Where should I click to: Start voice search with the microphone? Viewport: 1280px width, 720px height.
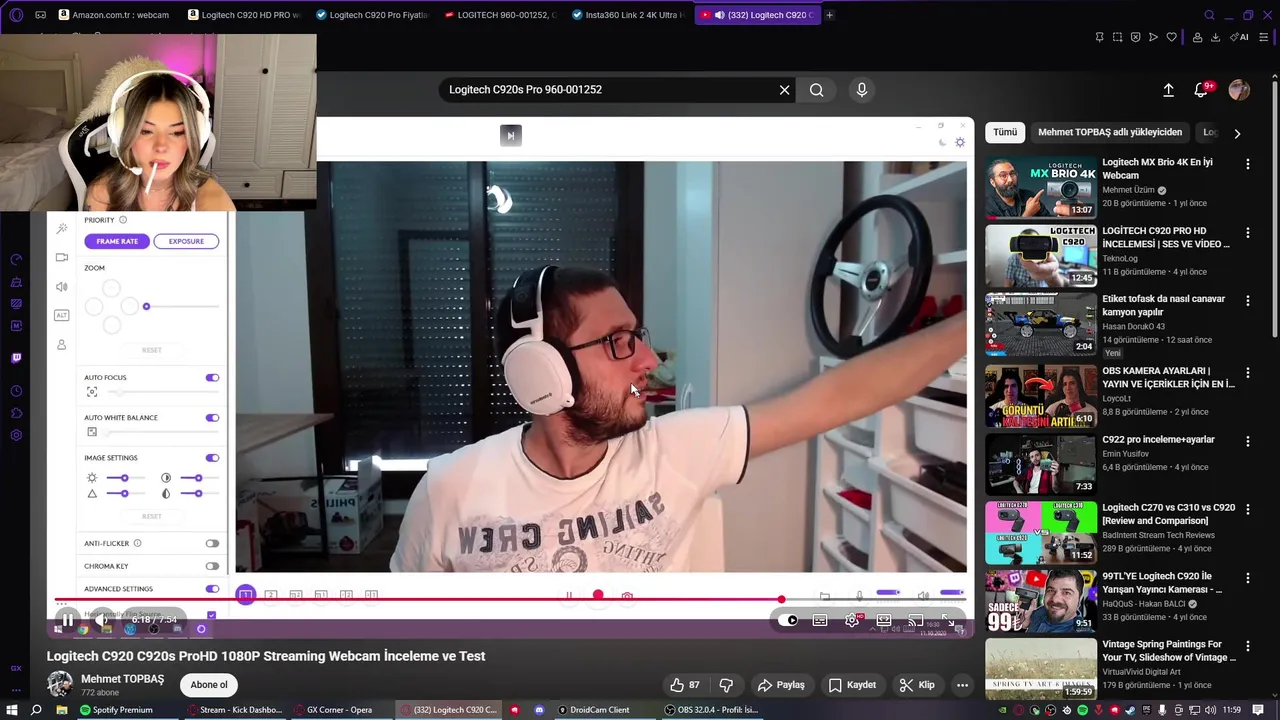pyautogui.click(x=862, y=90)
